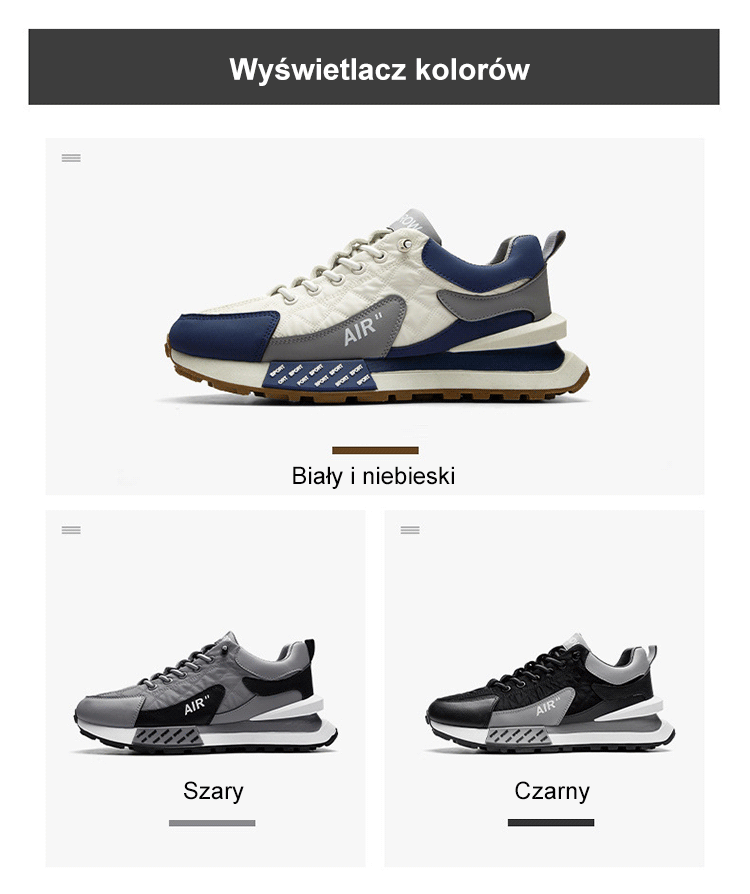Click the Biały i niebieski label
The height and width of the screenshot is (894, 750).
coord(374,476)
